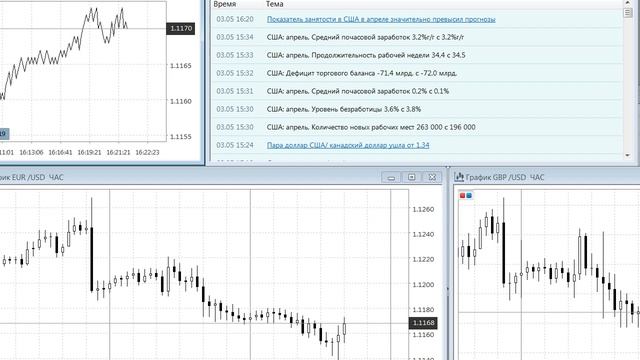This screenshot has width=640, height=360.
Task: Click the 1.1200 price axis label on EUR/USD chart
Action: [423, 284]
